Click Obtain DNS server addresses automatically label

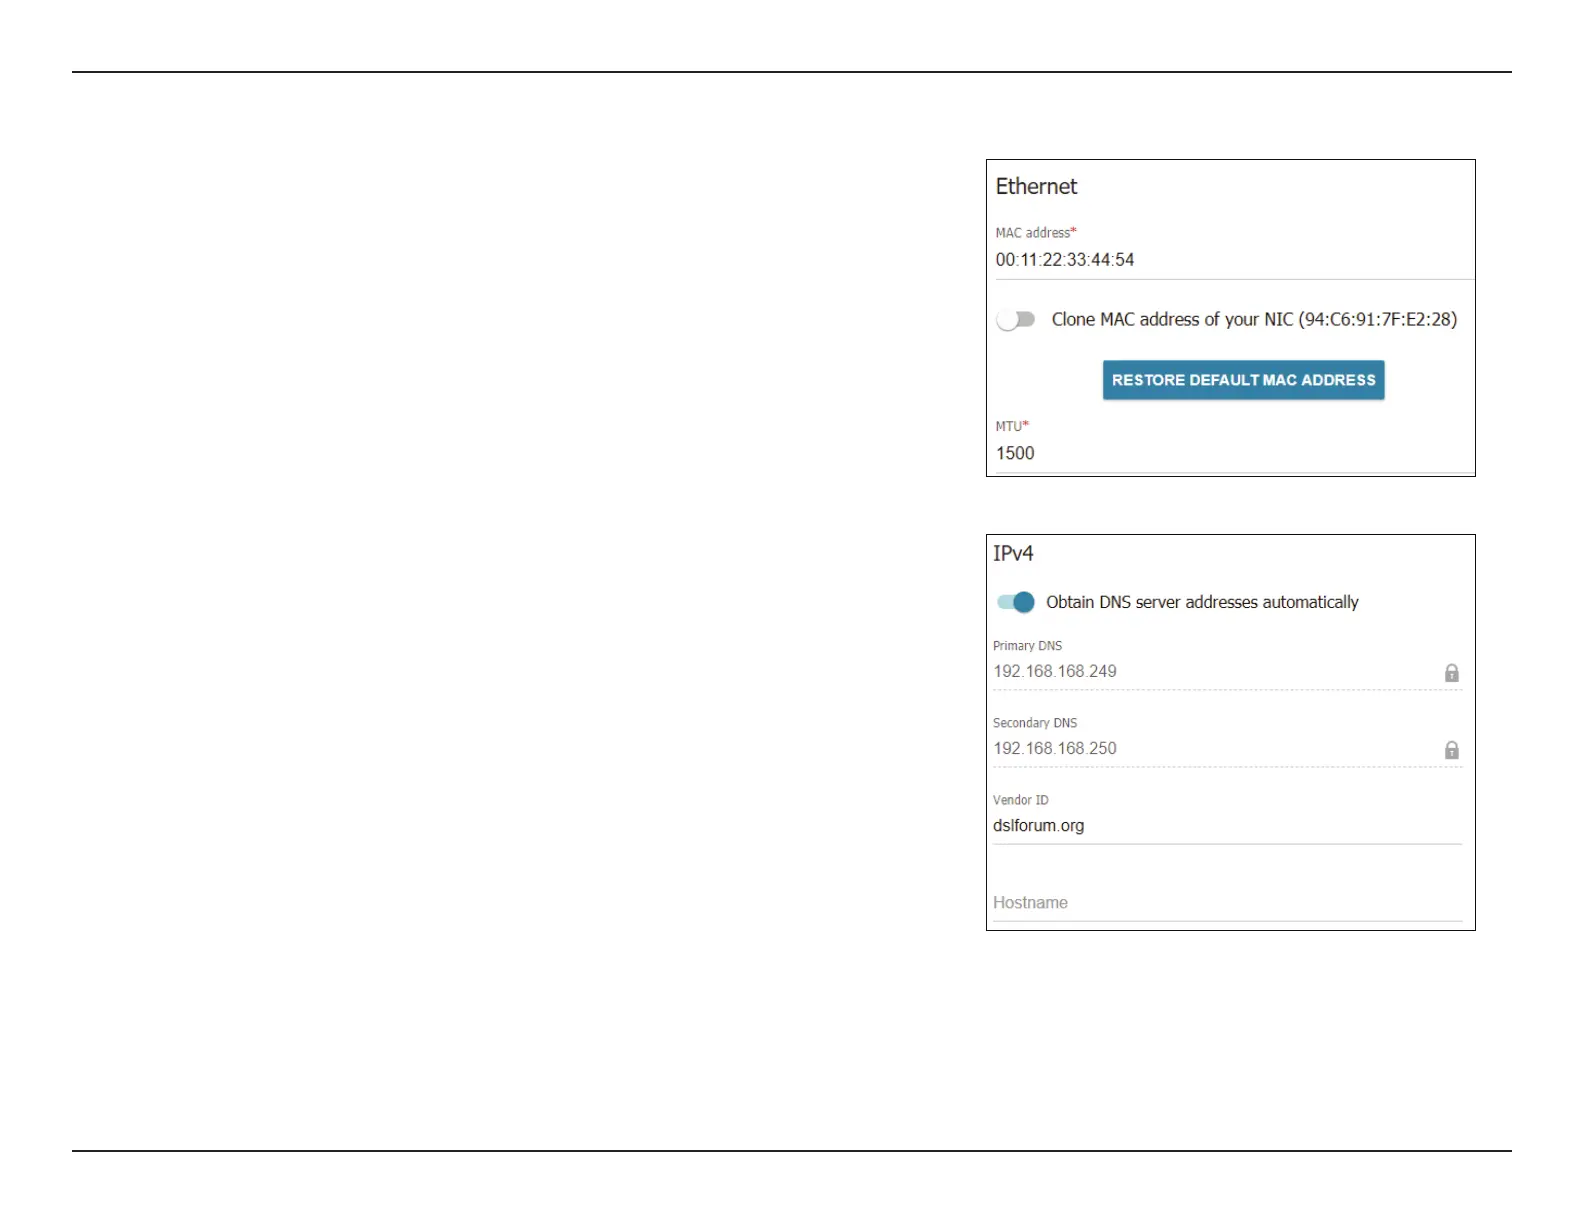[1202, 602]
